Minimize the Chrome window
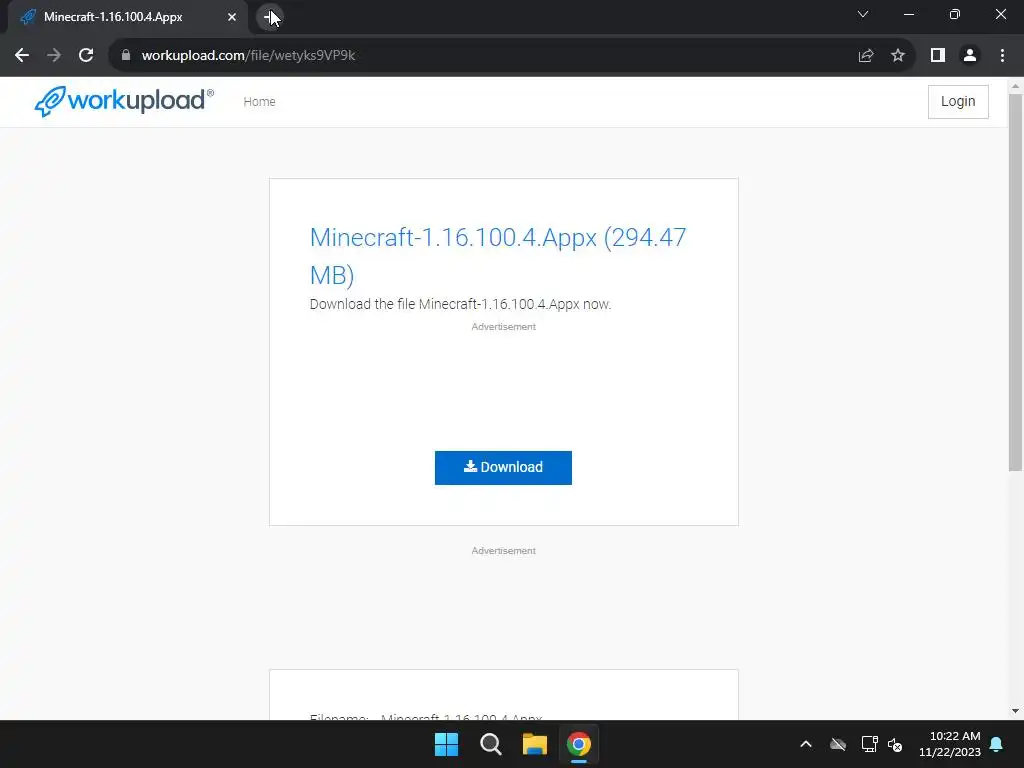Screen dimensions: 1024x768 coord(909,14)
